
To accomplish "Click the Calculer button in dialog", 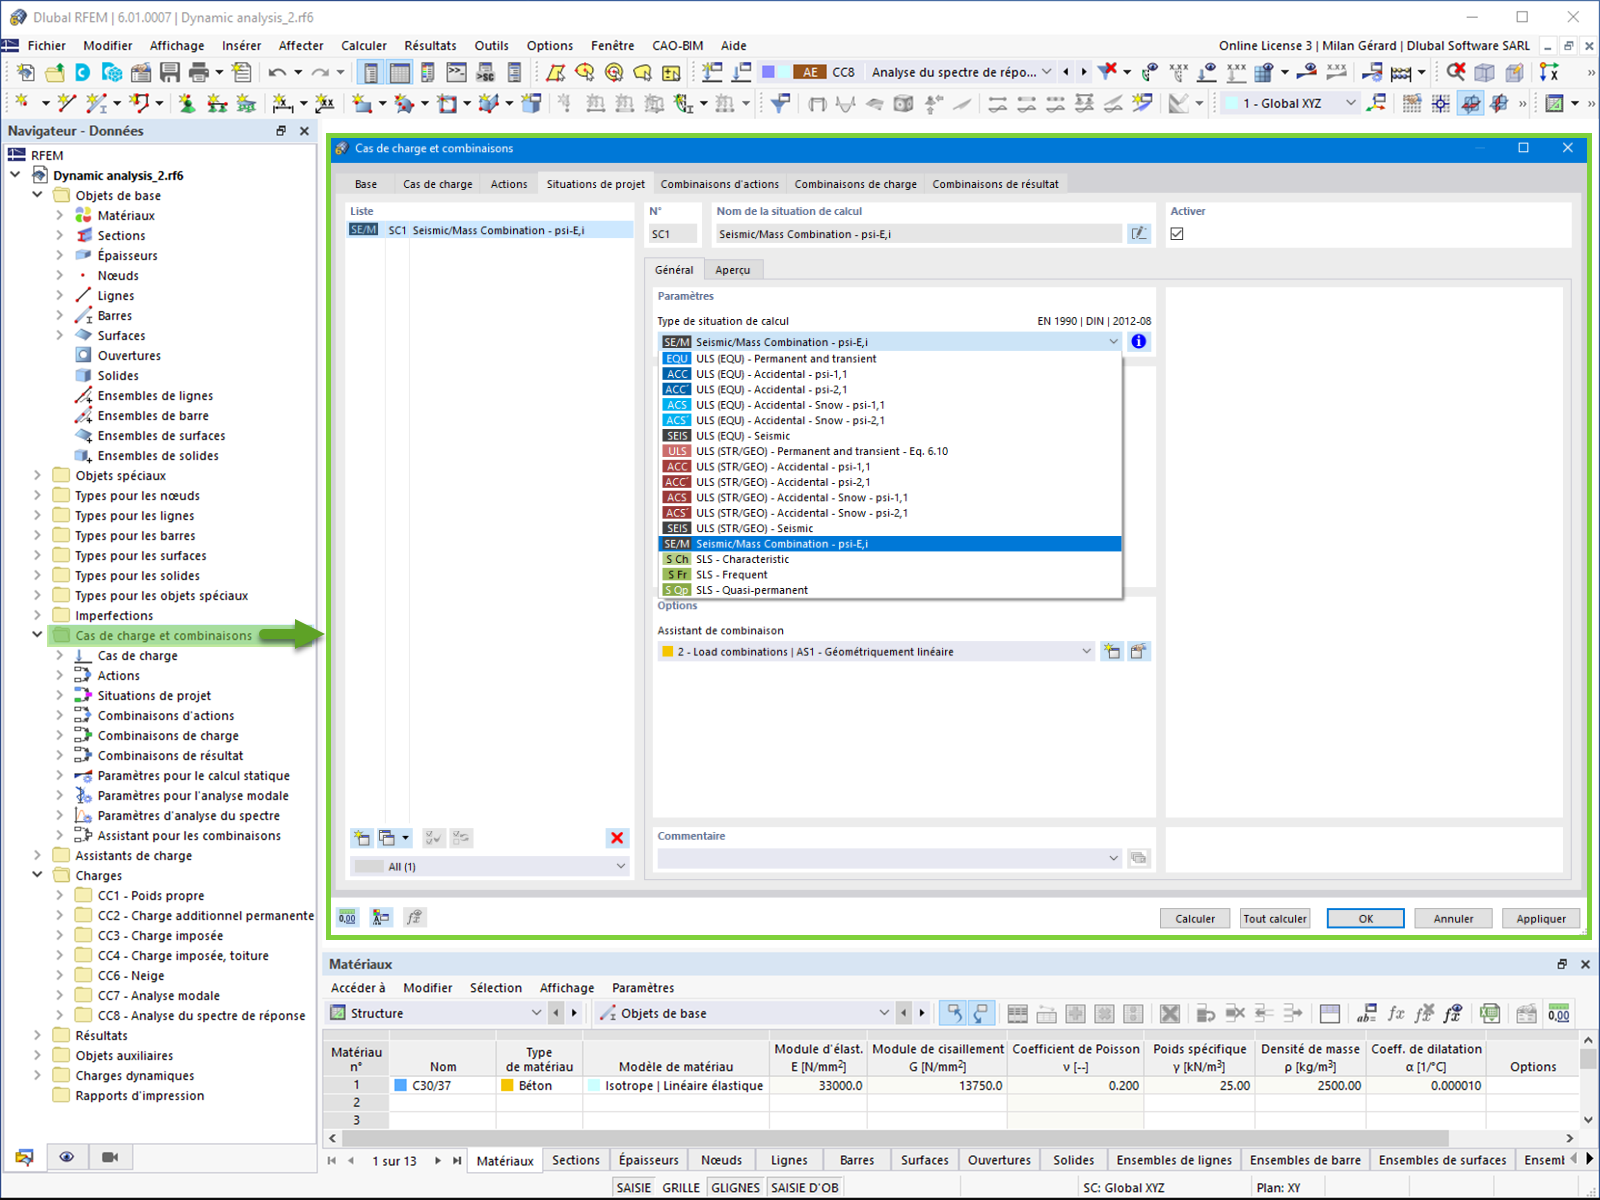I will click(1195, 919).
